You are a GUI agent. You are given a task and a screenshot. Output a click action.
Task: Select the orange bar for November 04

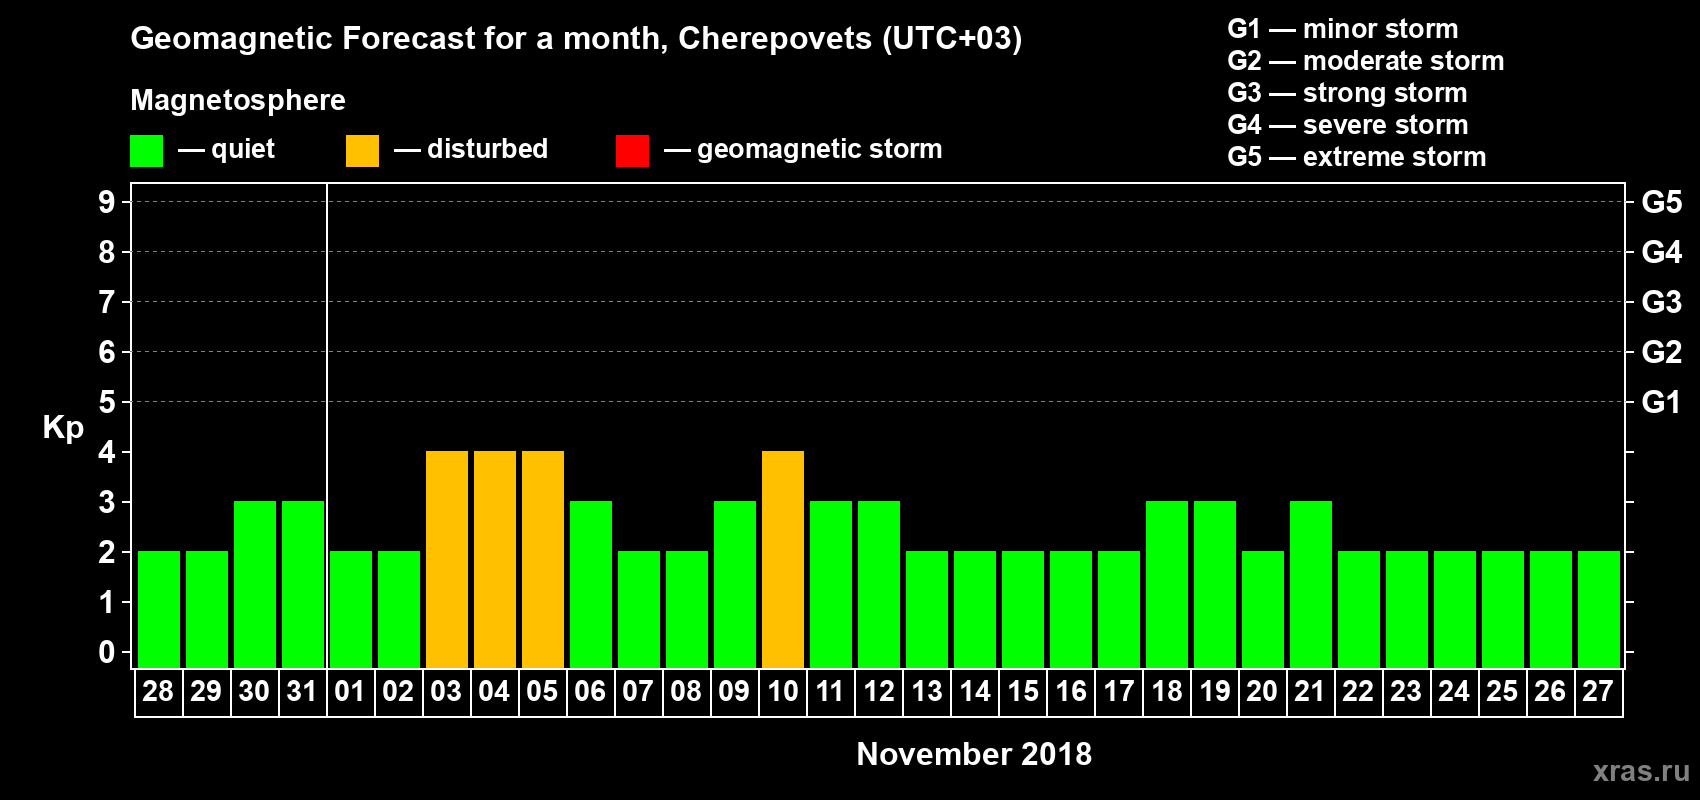click(x=495, y=559)
